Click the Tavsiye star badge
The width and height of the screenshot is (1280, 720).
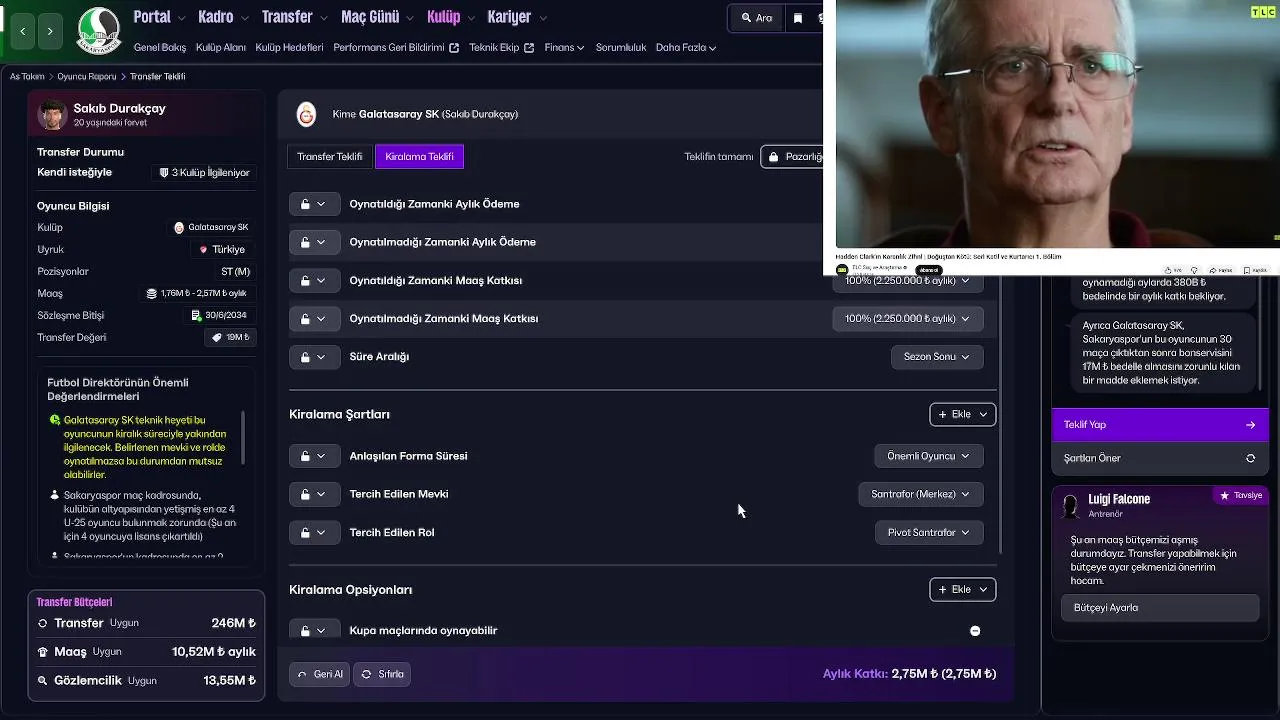pyautogui.click(x=1240, y=496)
